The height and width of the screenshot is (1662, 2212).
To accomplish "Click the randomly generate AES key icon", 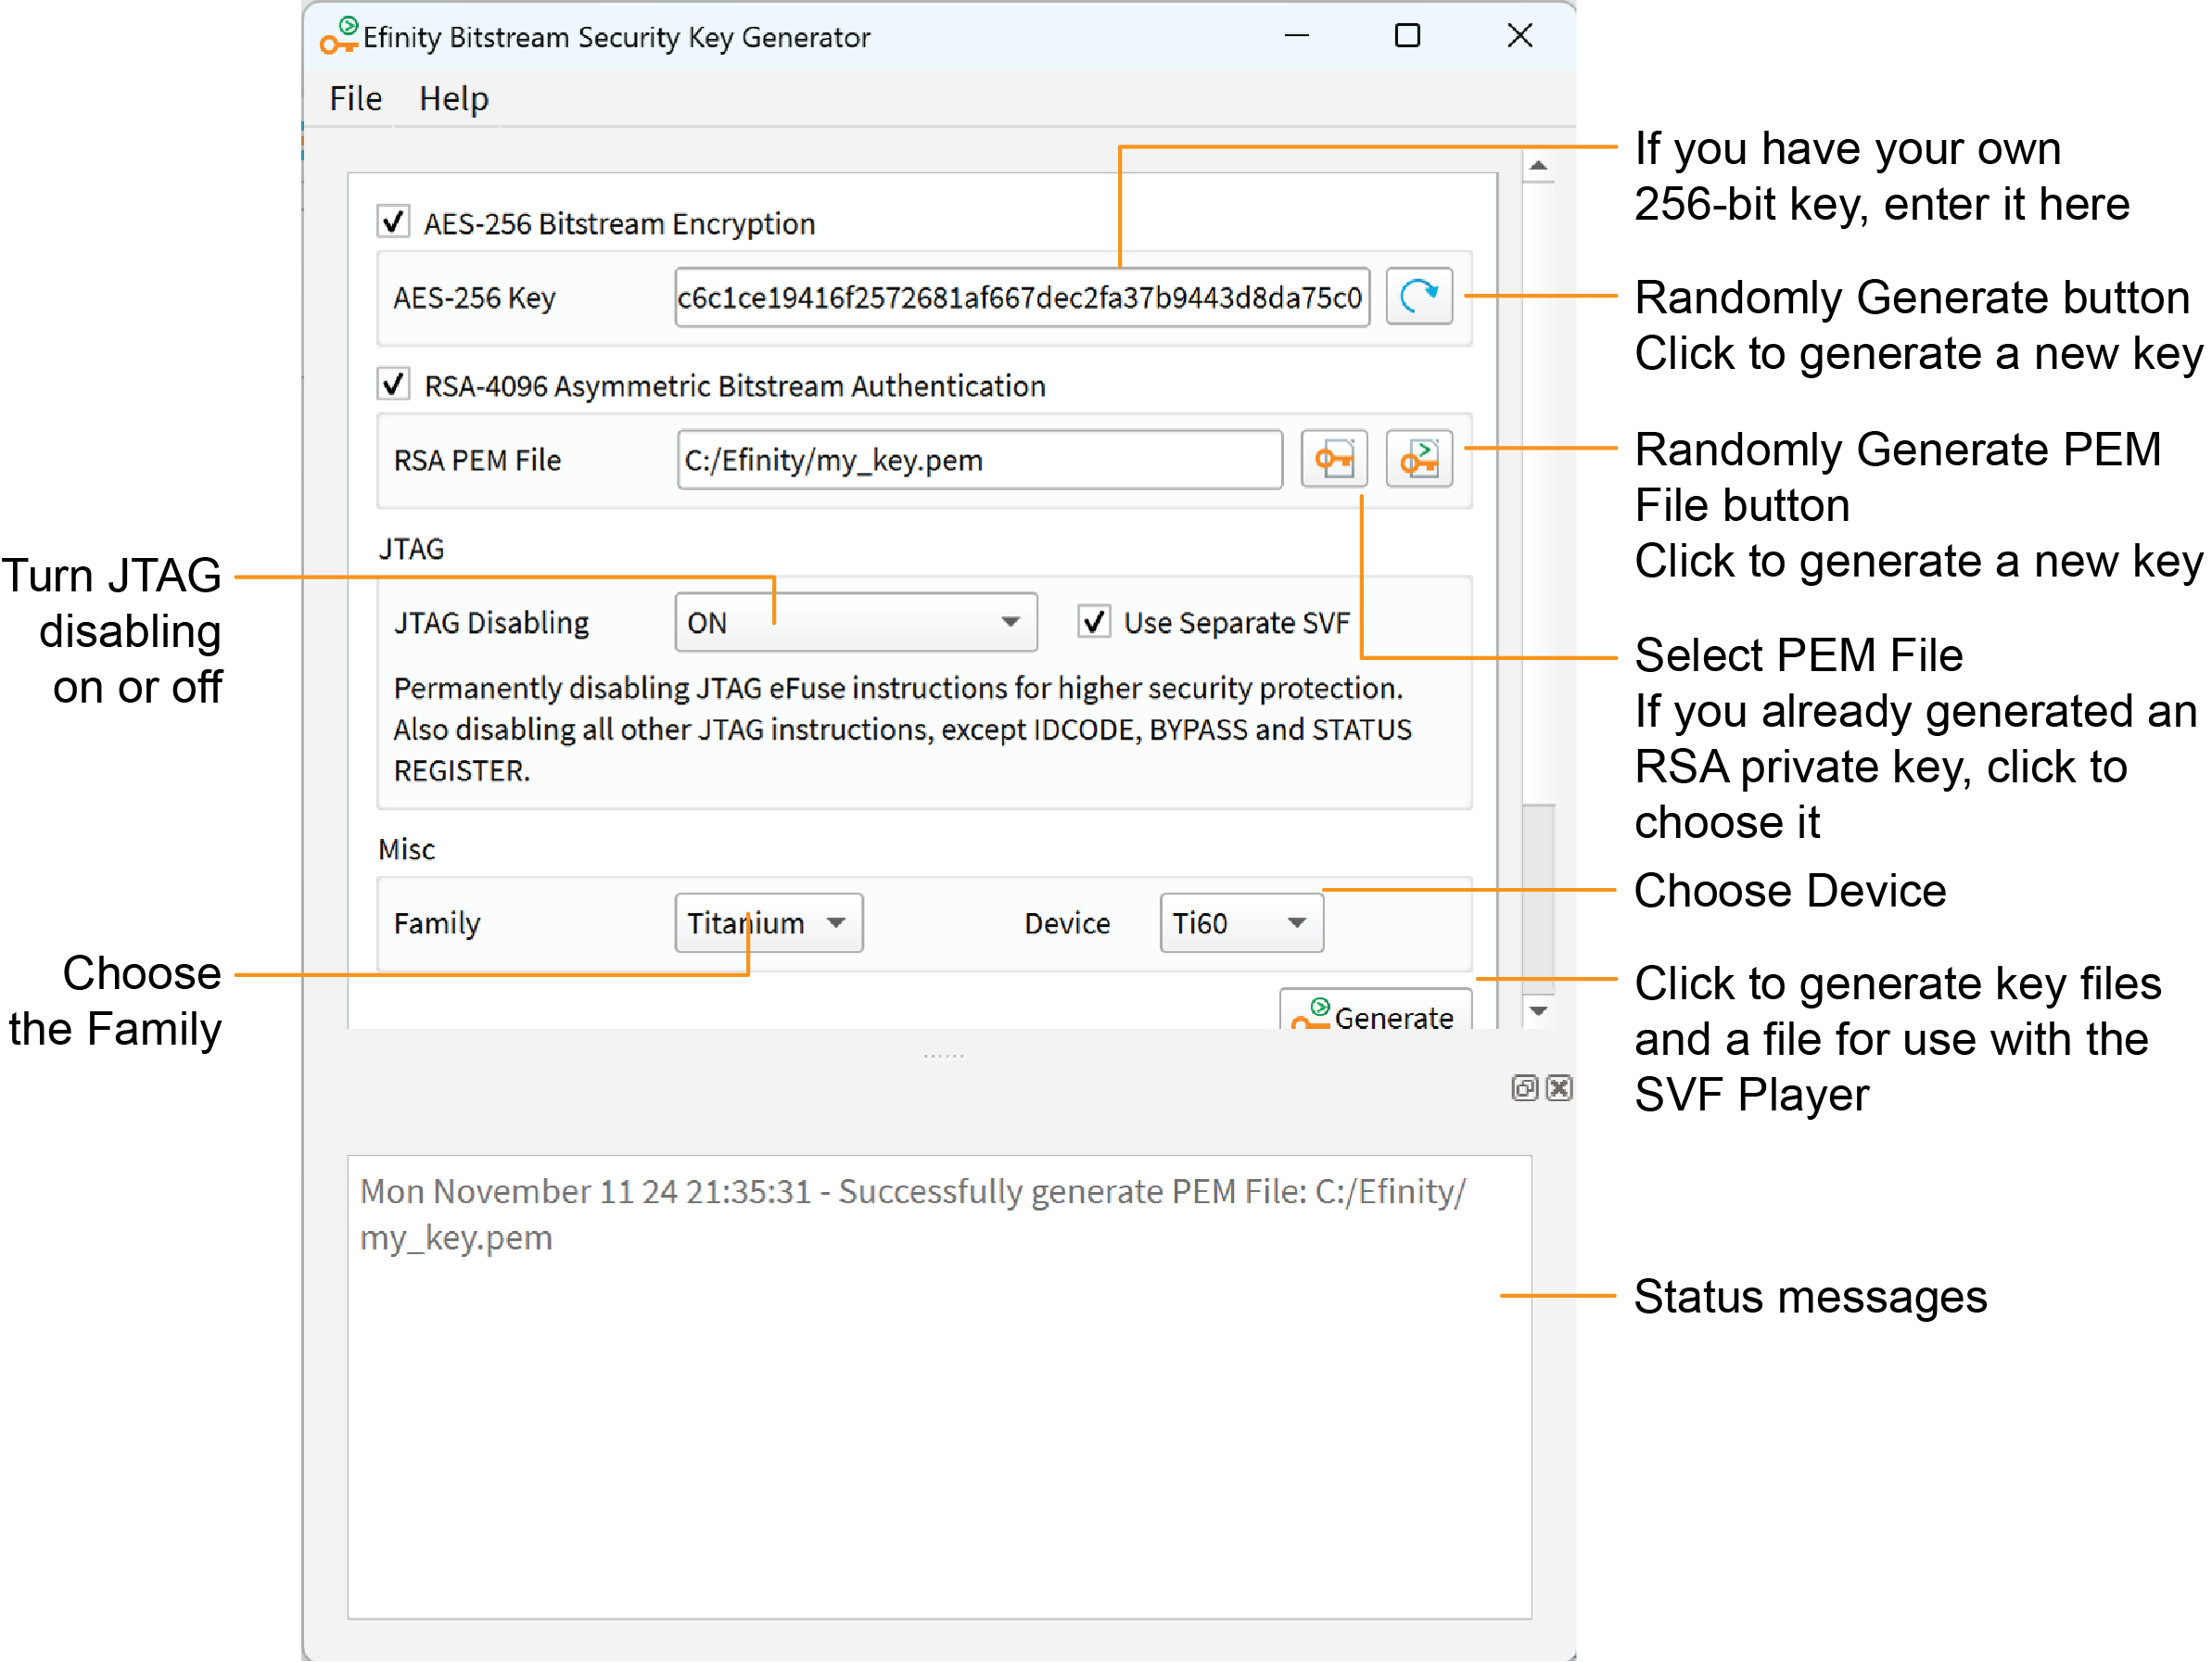I will tap(1418, 296).
